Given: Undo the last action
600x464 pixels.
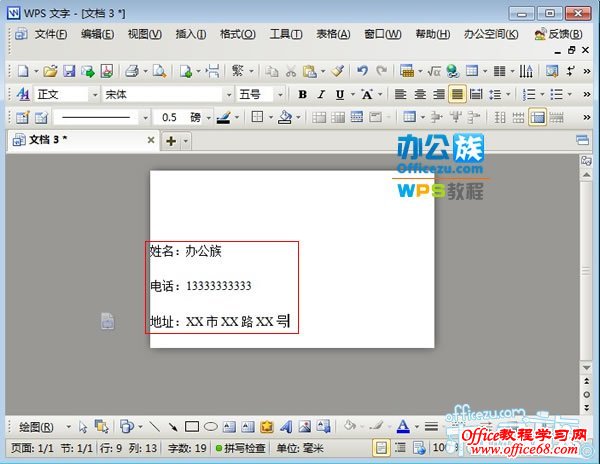Looking at the screenshot, I should pyautogui.click(x=362, y=71).
